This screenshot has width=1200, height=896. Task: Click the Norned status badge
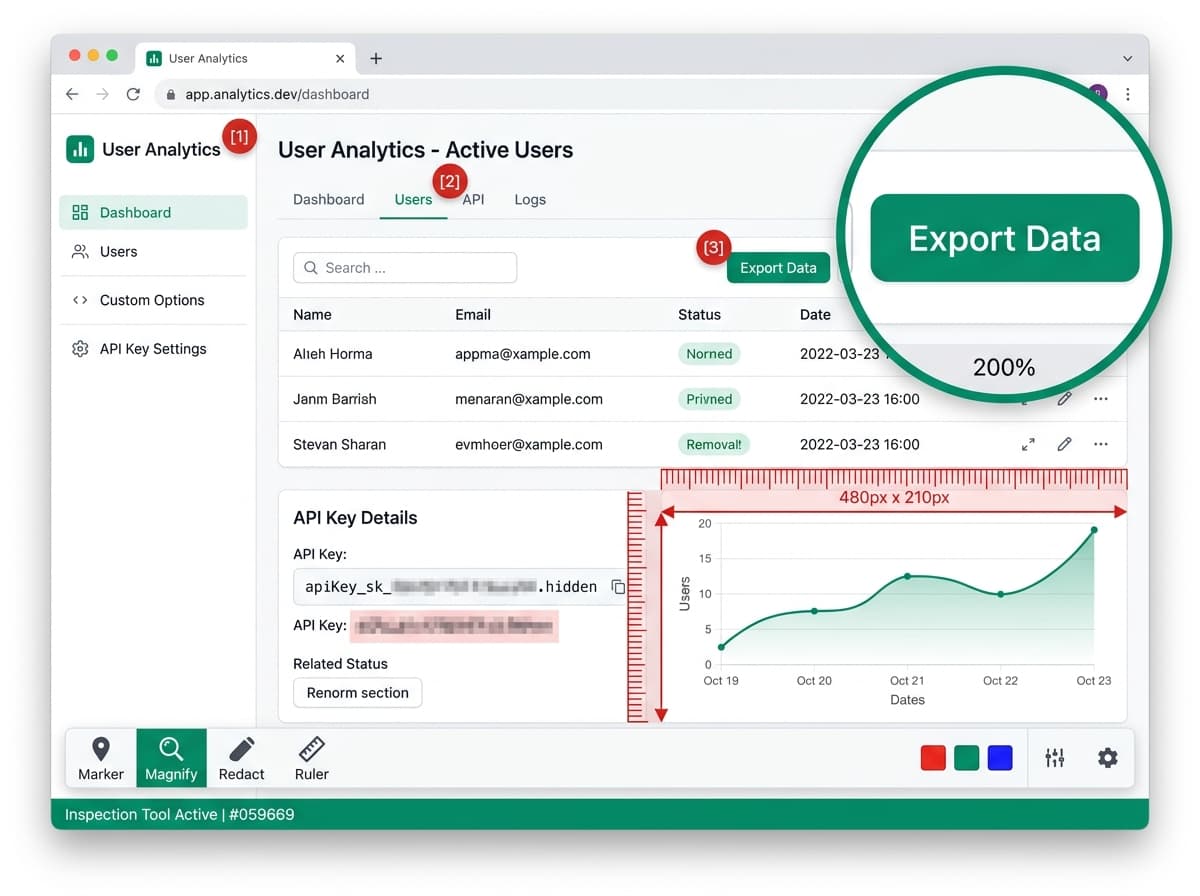click(709, 354)
